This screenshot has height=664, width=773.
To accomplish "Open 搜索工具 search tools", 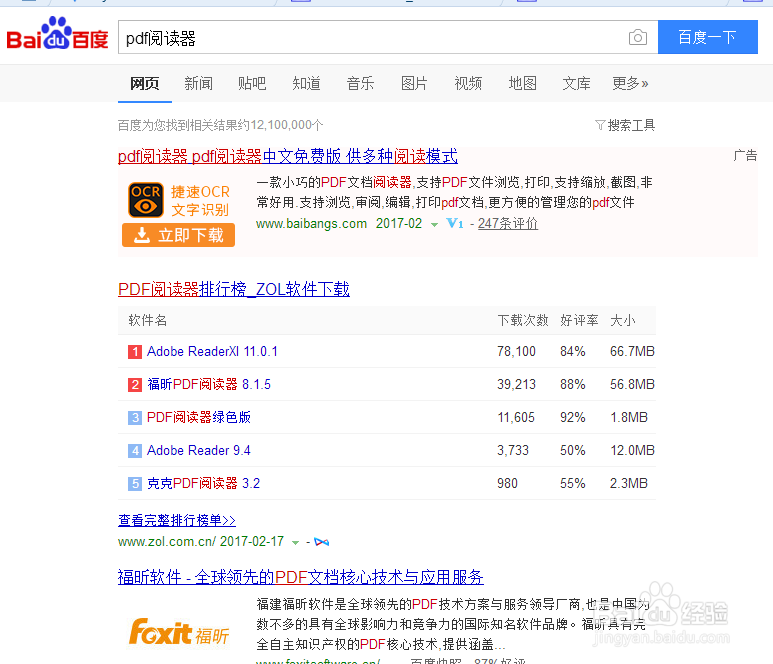I will tap(631, 125).
